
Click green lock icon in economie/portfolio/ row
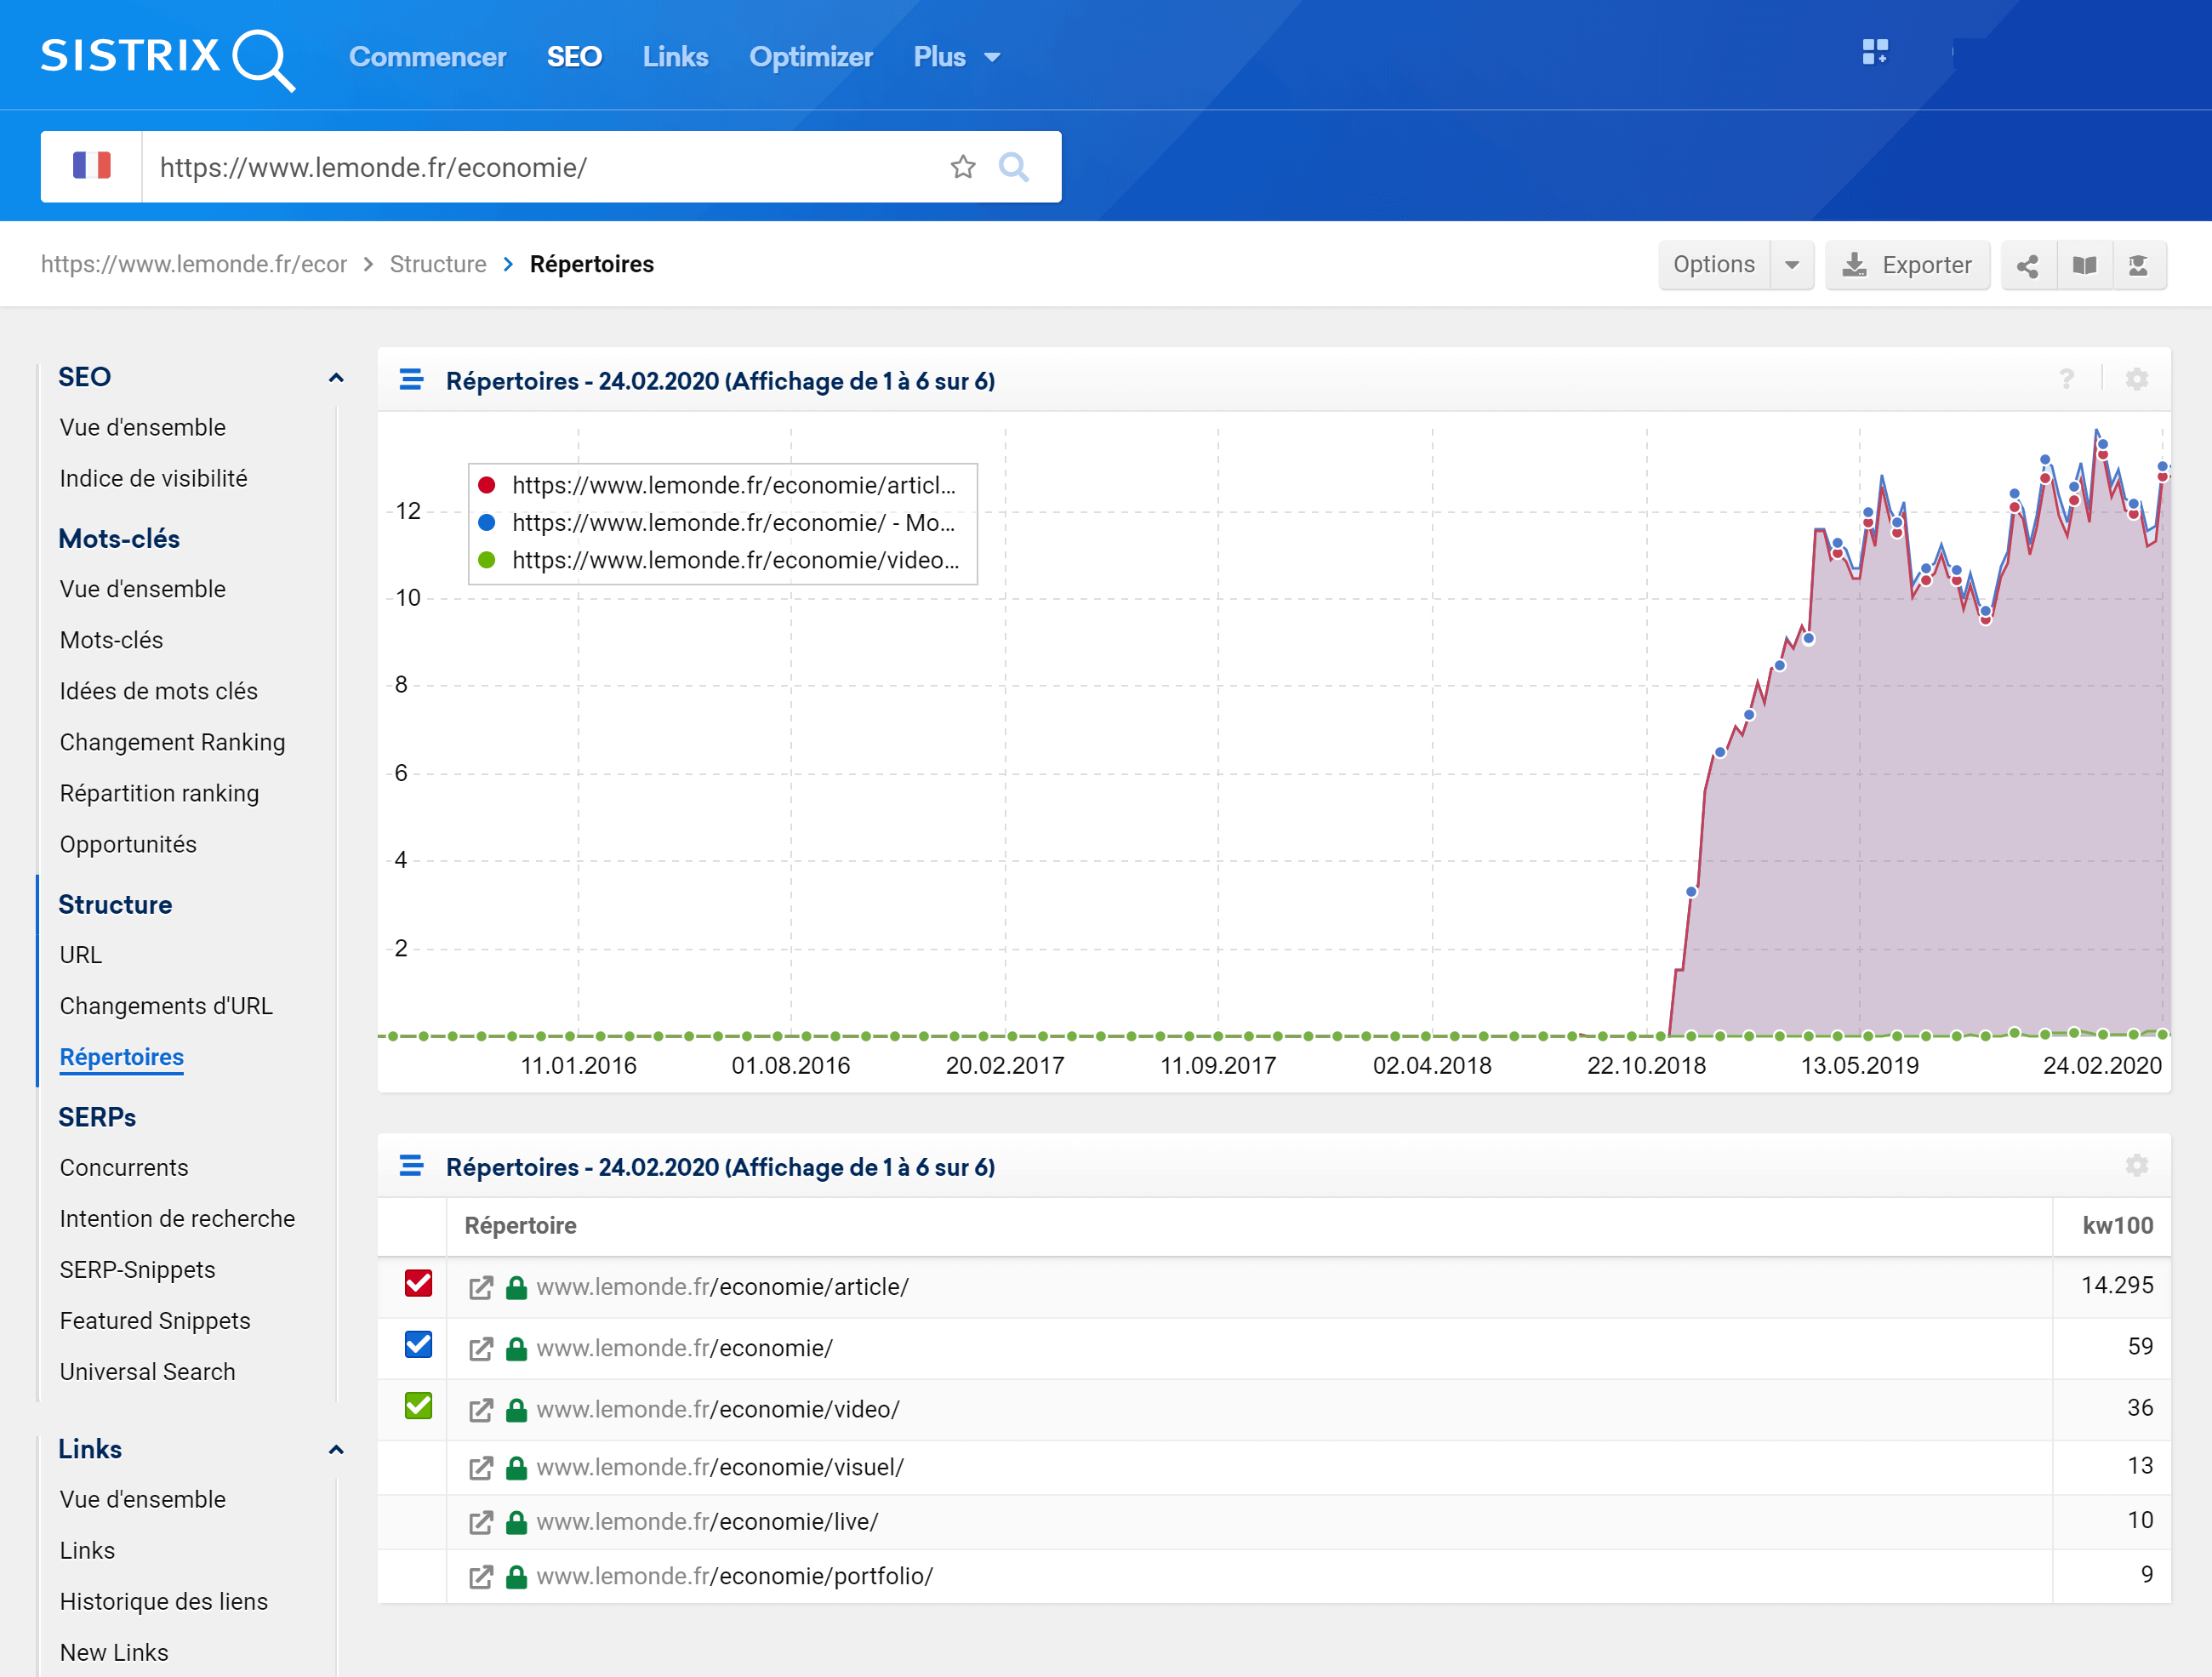click(x=516, y=1576)
